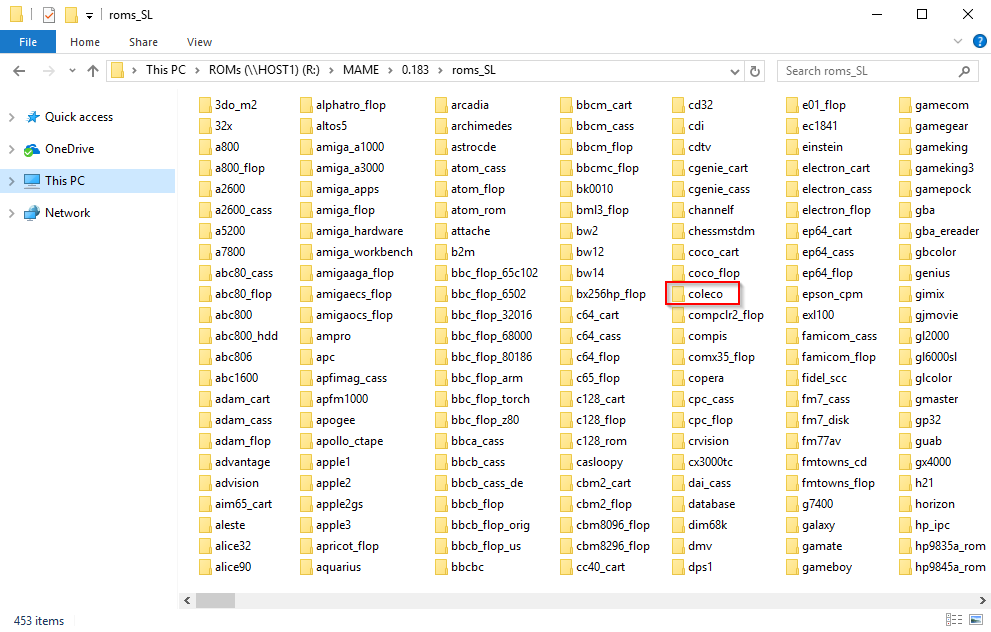Open Customize Quick Access Toolbar dropdown
Viewport: 991px width, 632px height.
click(x=89, y=15)
